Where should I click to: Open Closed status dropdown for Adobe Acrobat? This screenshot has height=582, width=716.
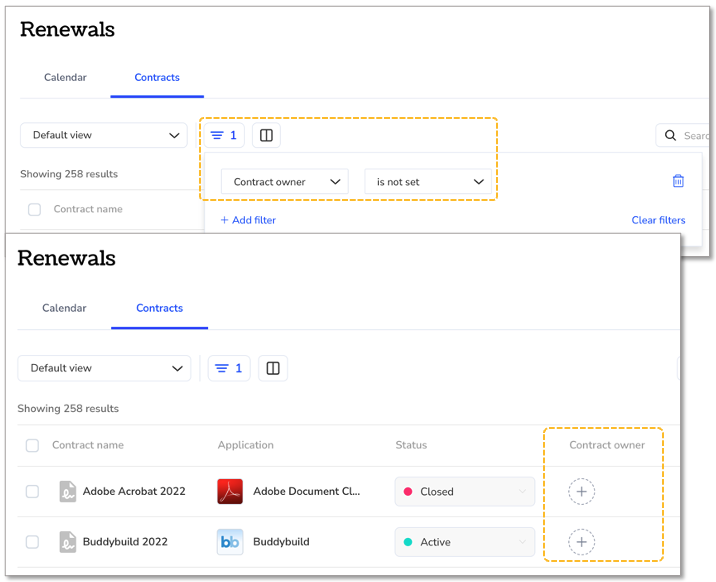pyautogui.click(x=465, y=492)
